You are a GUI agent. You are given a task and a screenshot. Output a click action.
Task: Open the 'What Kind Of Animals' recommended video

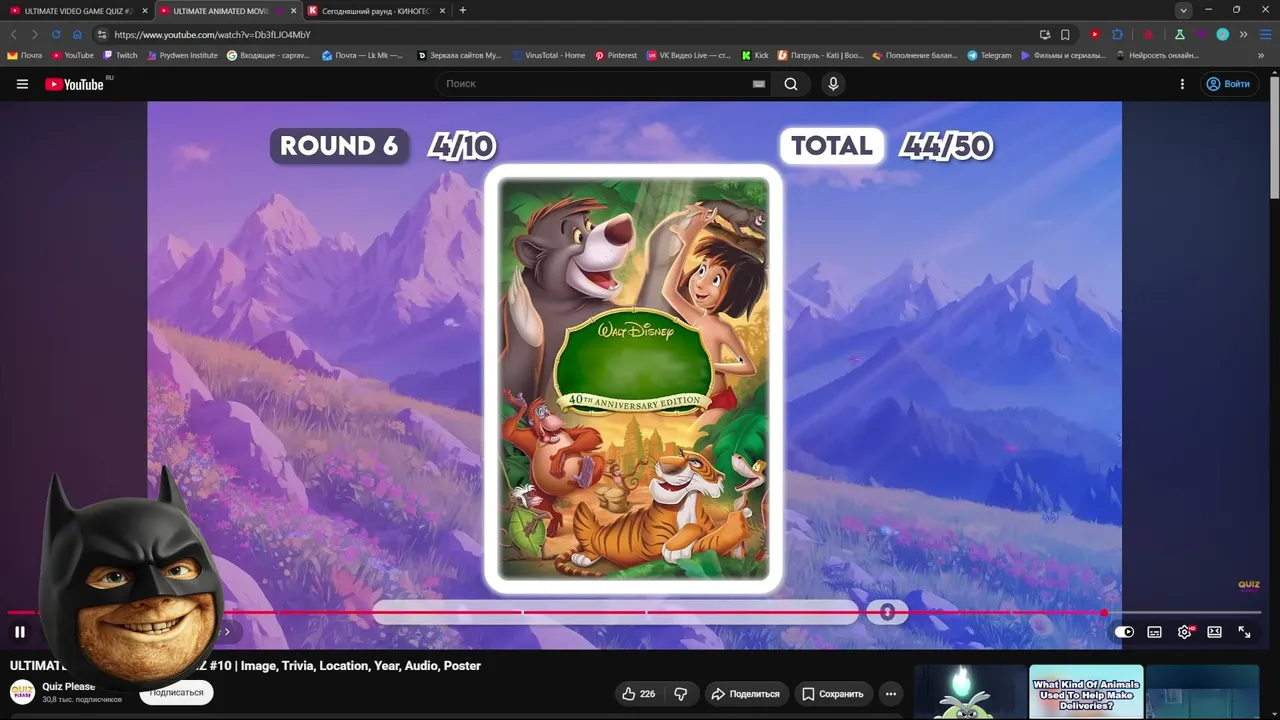tap(1086, 692)
